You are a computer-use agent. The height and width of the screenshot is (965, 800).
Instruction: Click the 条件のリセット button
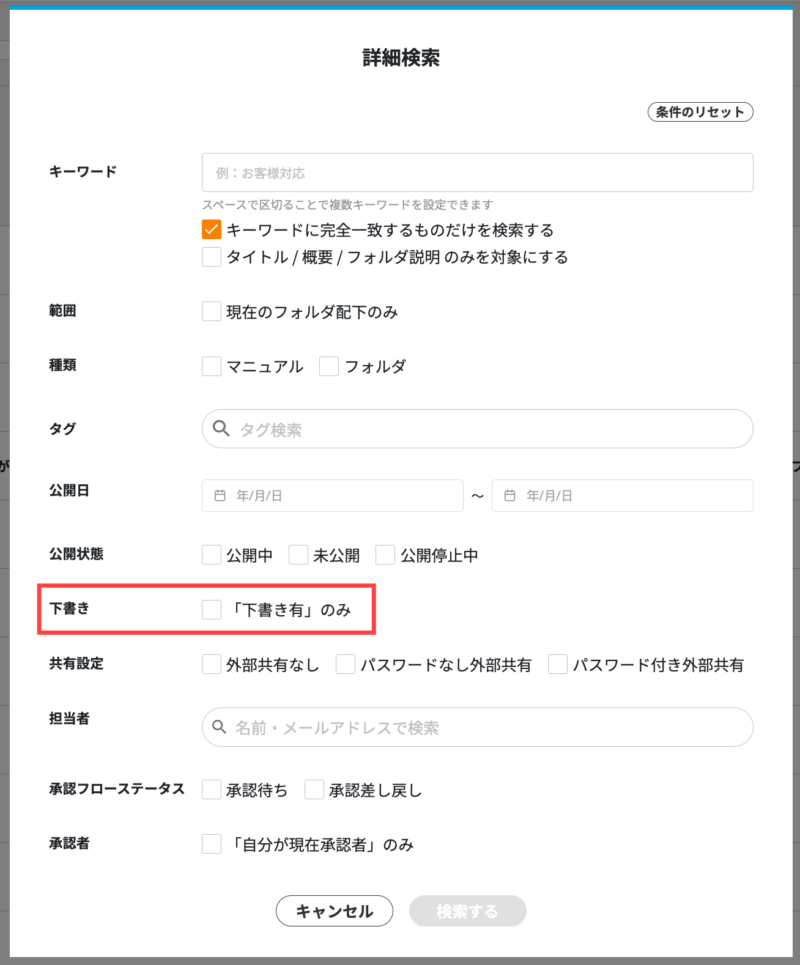(x=700, y=112)
